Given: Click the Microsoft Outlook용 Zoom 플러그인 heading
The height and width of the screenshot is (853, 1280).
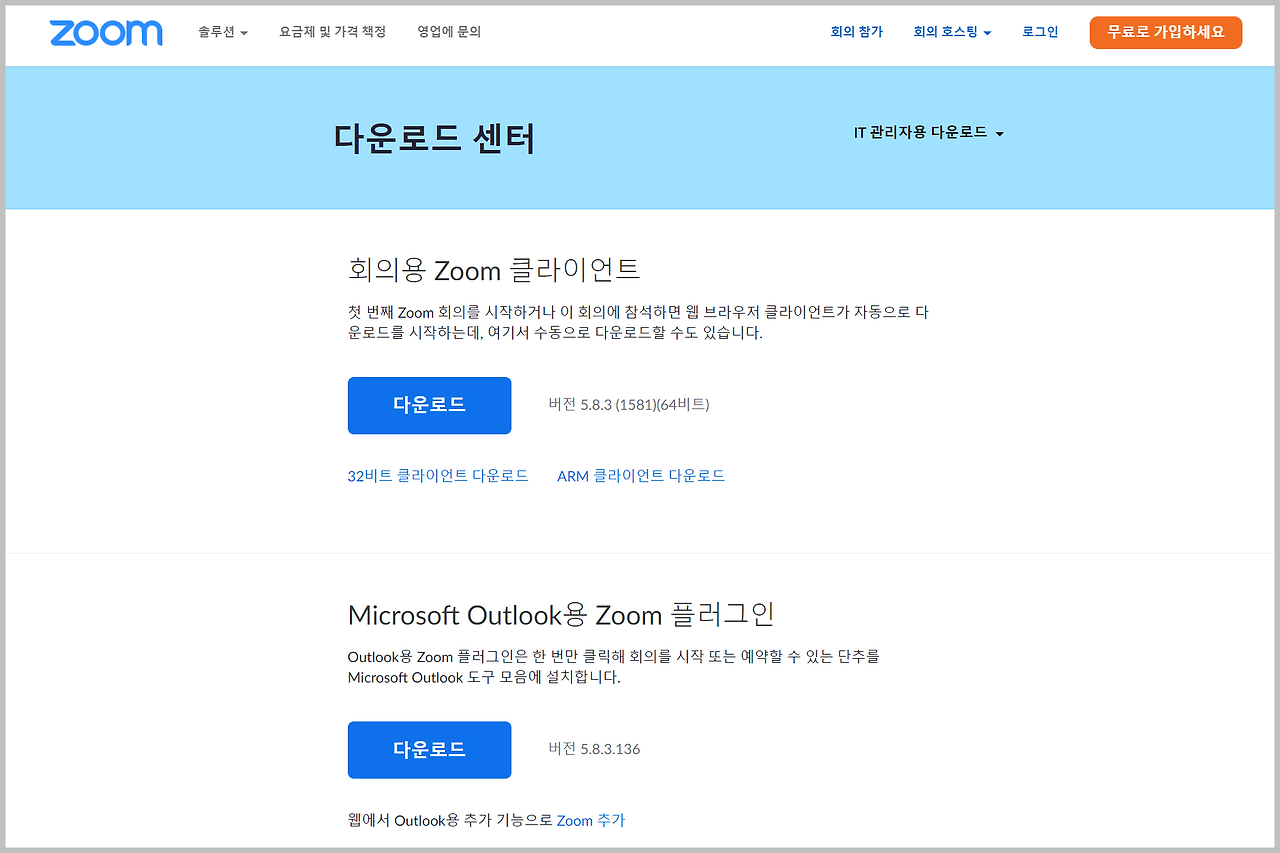Looking at the screenshot, I should pyautogui.click(x=561, y=614).
